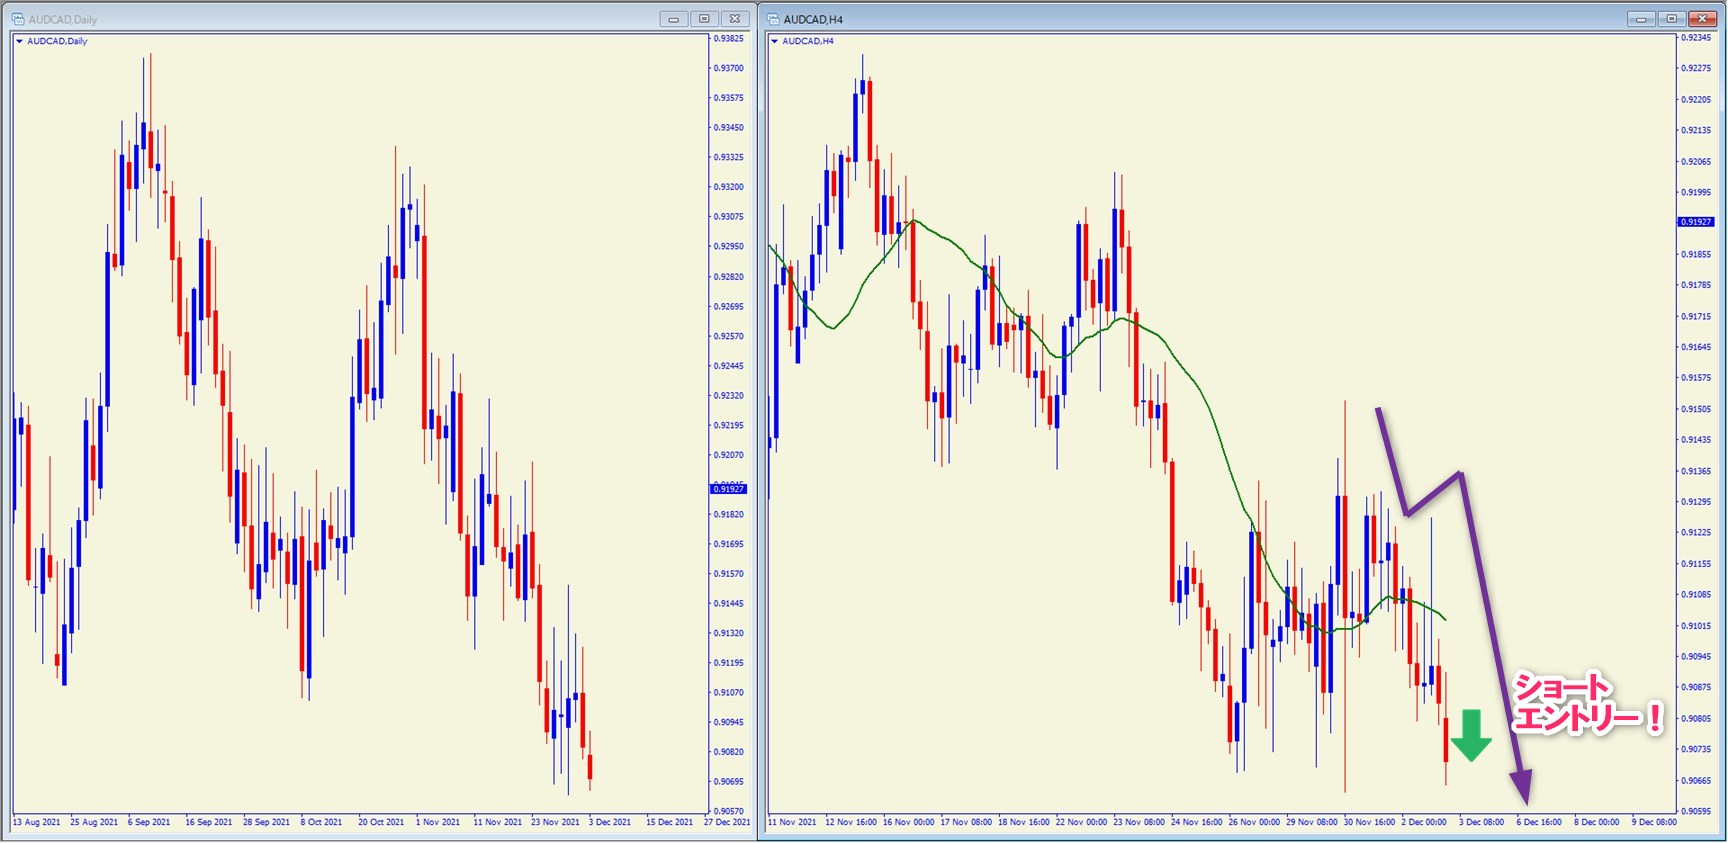Click the 0.91015 price level on H4 axis
The image size is (1728, 843).
[x=1697, y=626]
